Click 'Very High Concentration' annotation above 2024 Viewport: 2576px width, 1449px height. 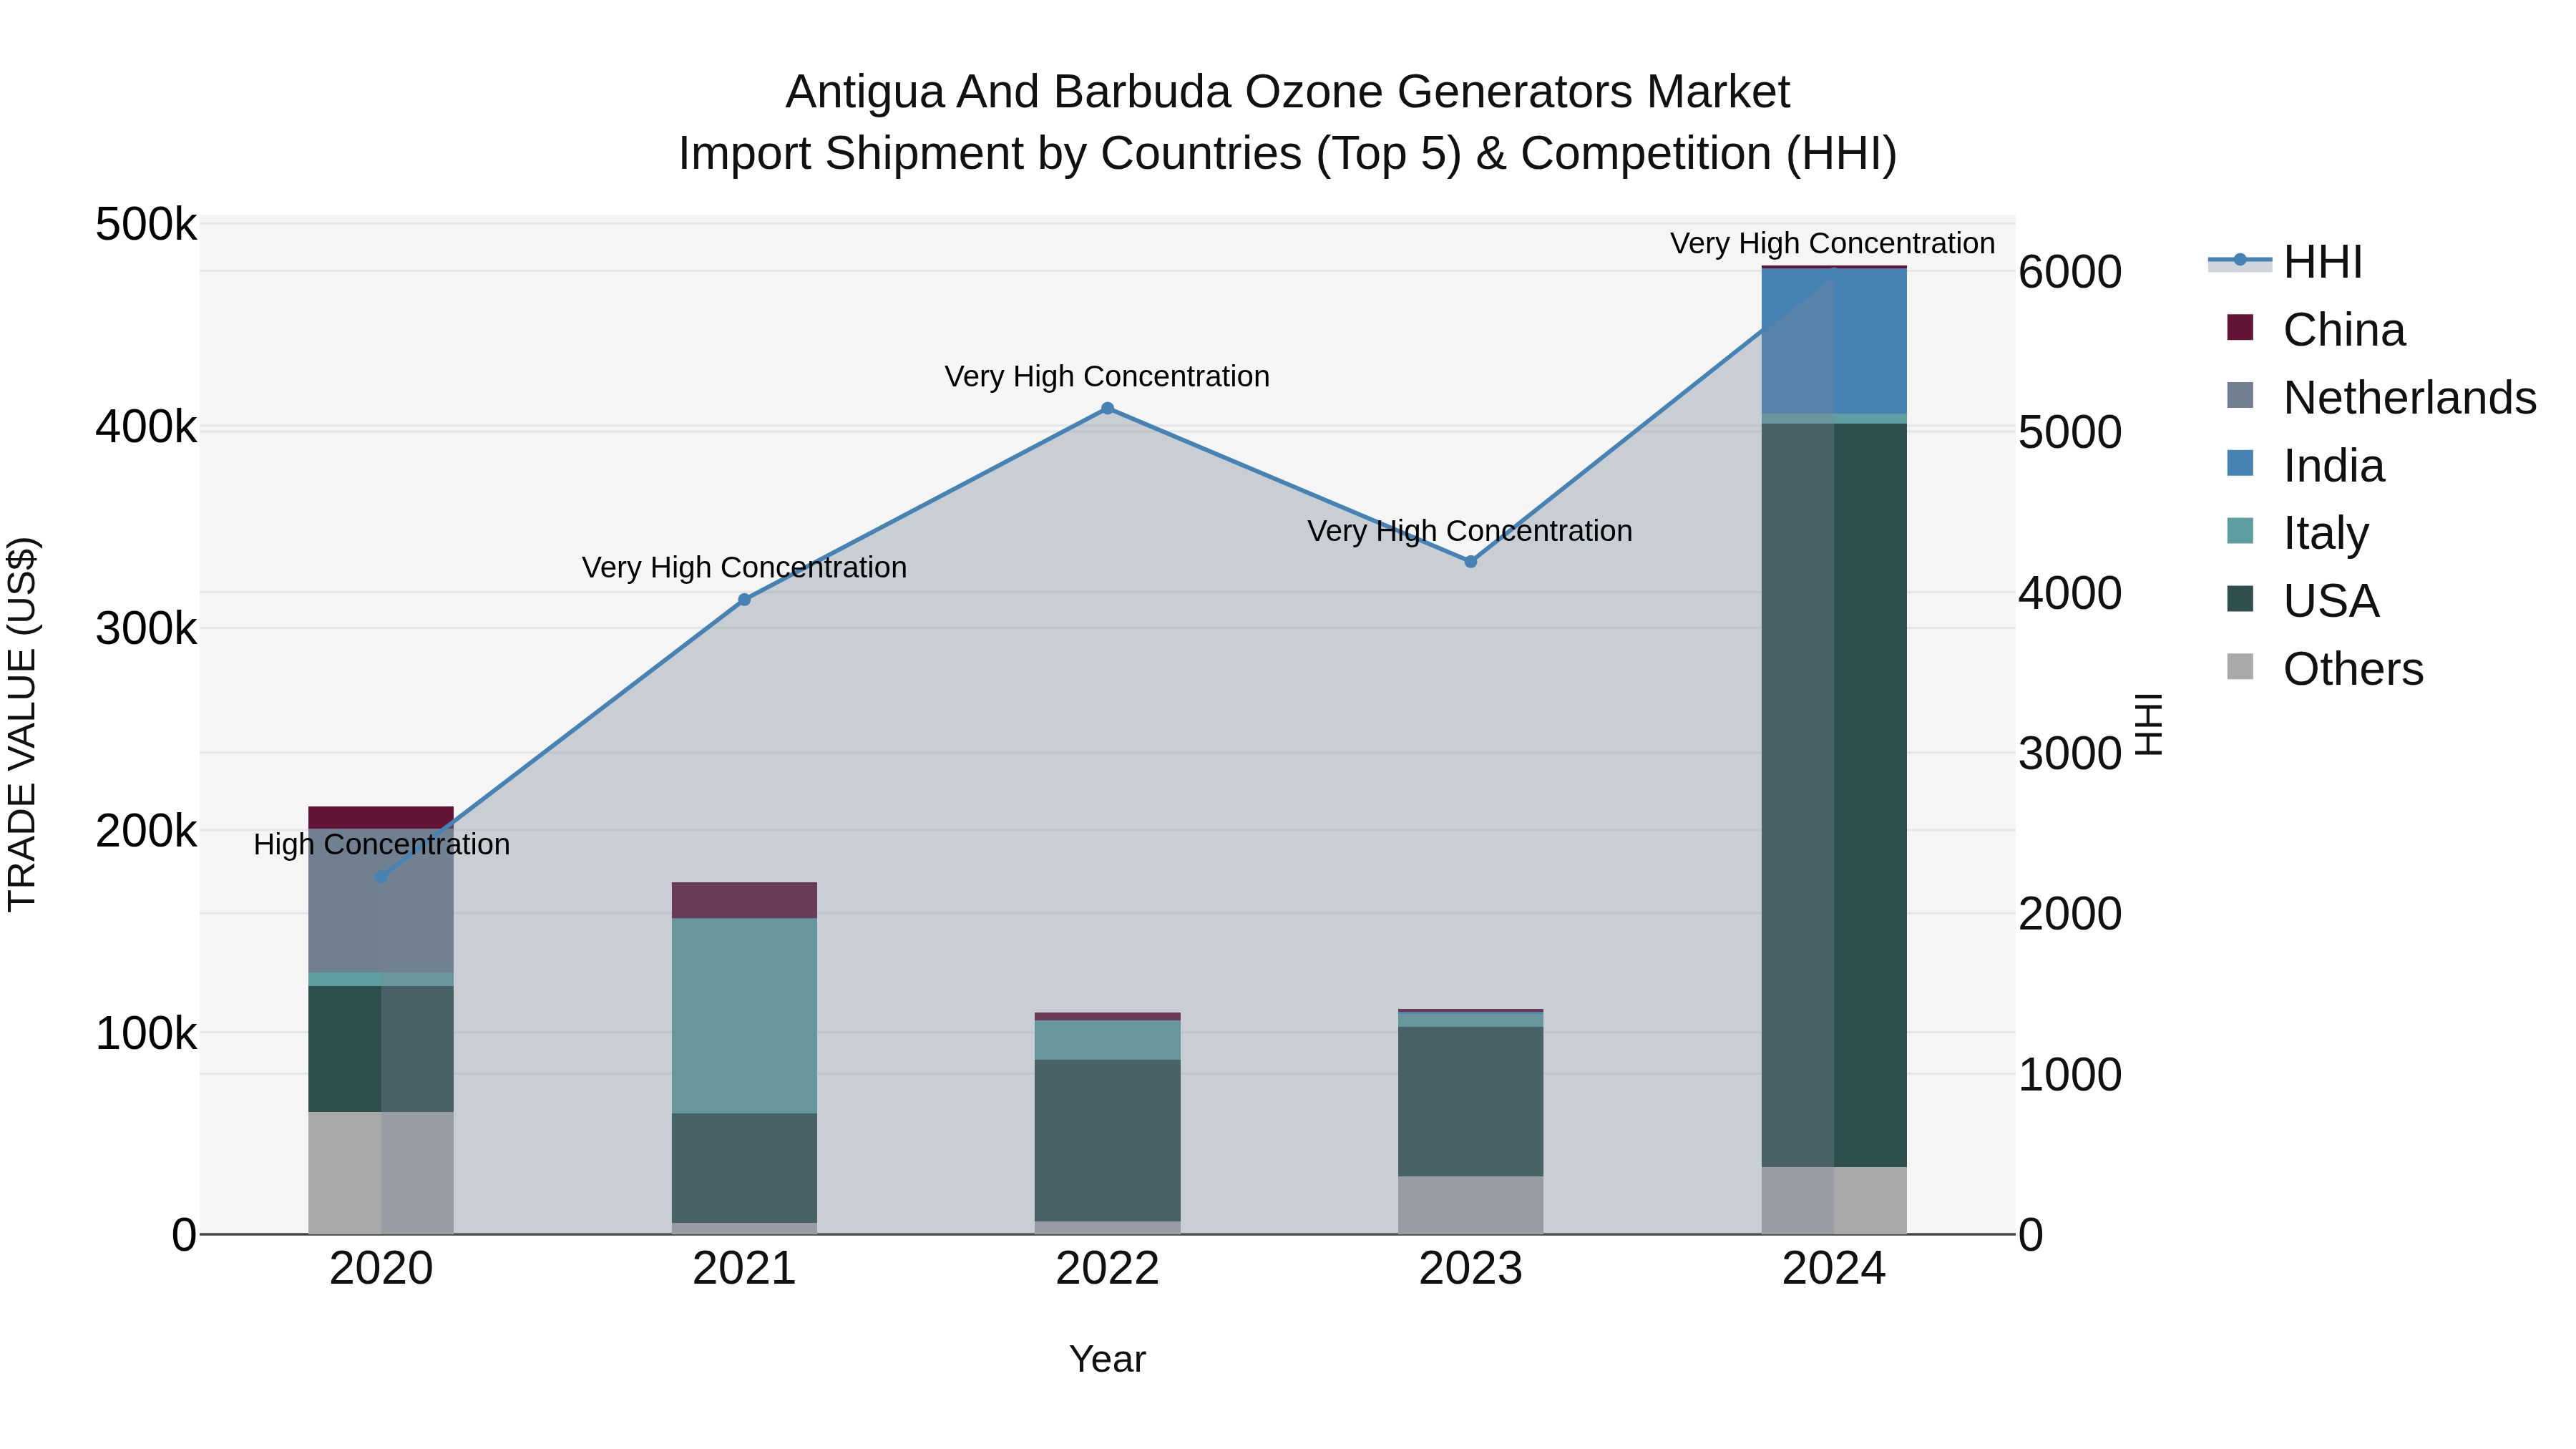pyautogui.click(x=1832, y=243)
